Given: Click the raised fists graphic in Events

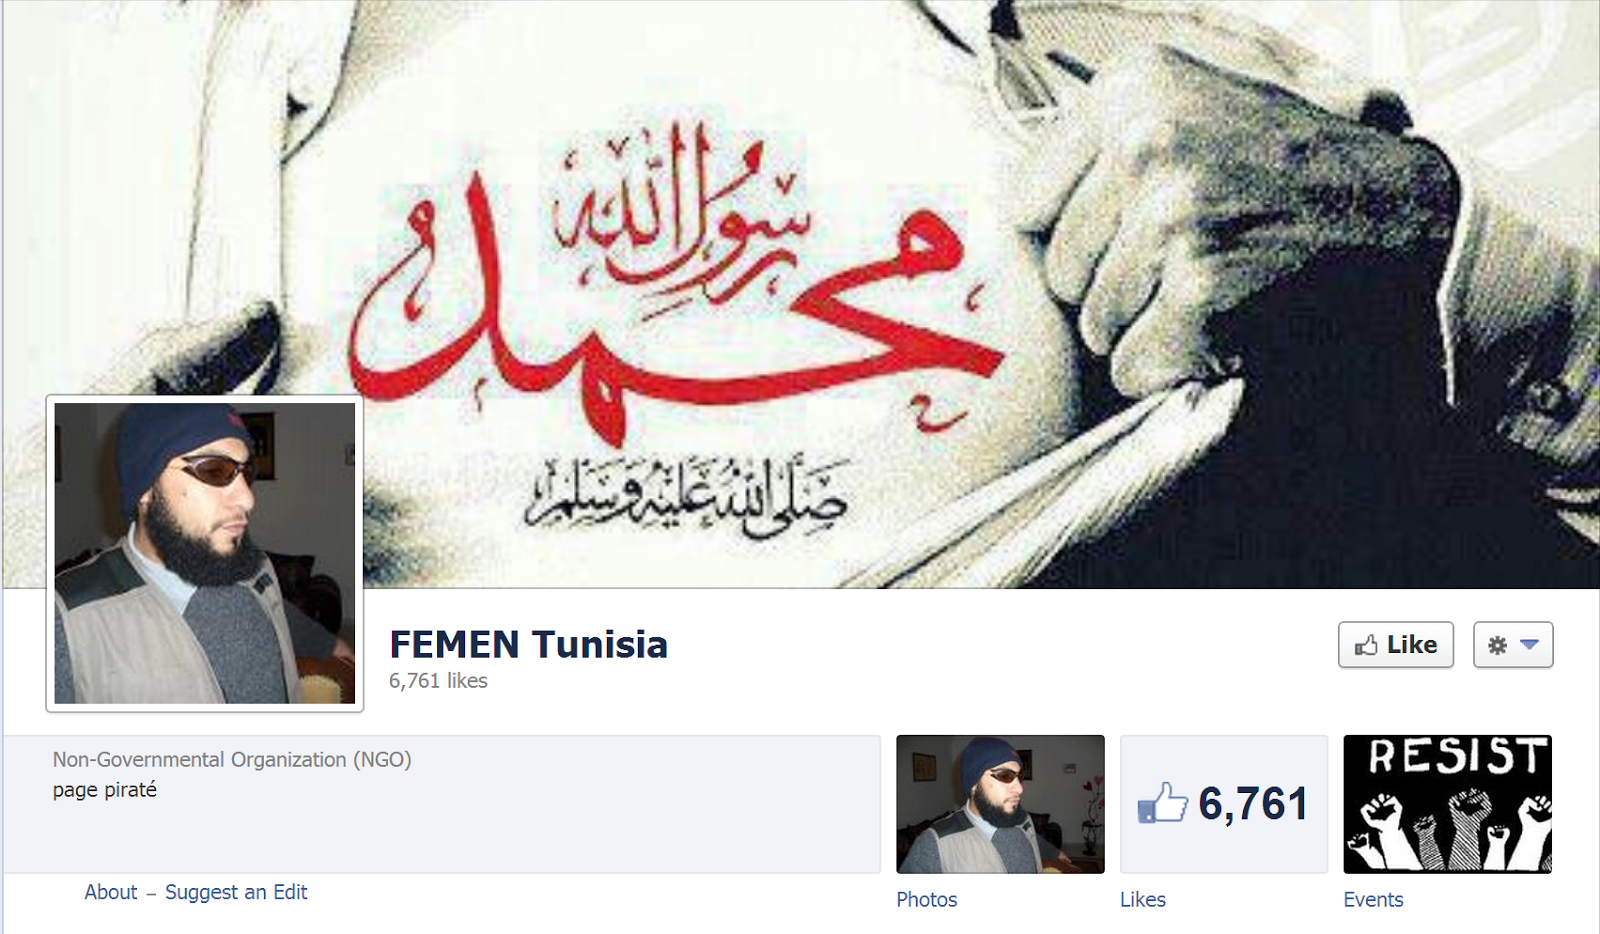Looking at the screenshot, I should click(x=1447, y=830).
